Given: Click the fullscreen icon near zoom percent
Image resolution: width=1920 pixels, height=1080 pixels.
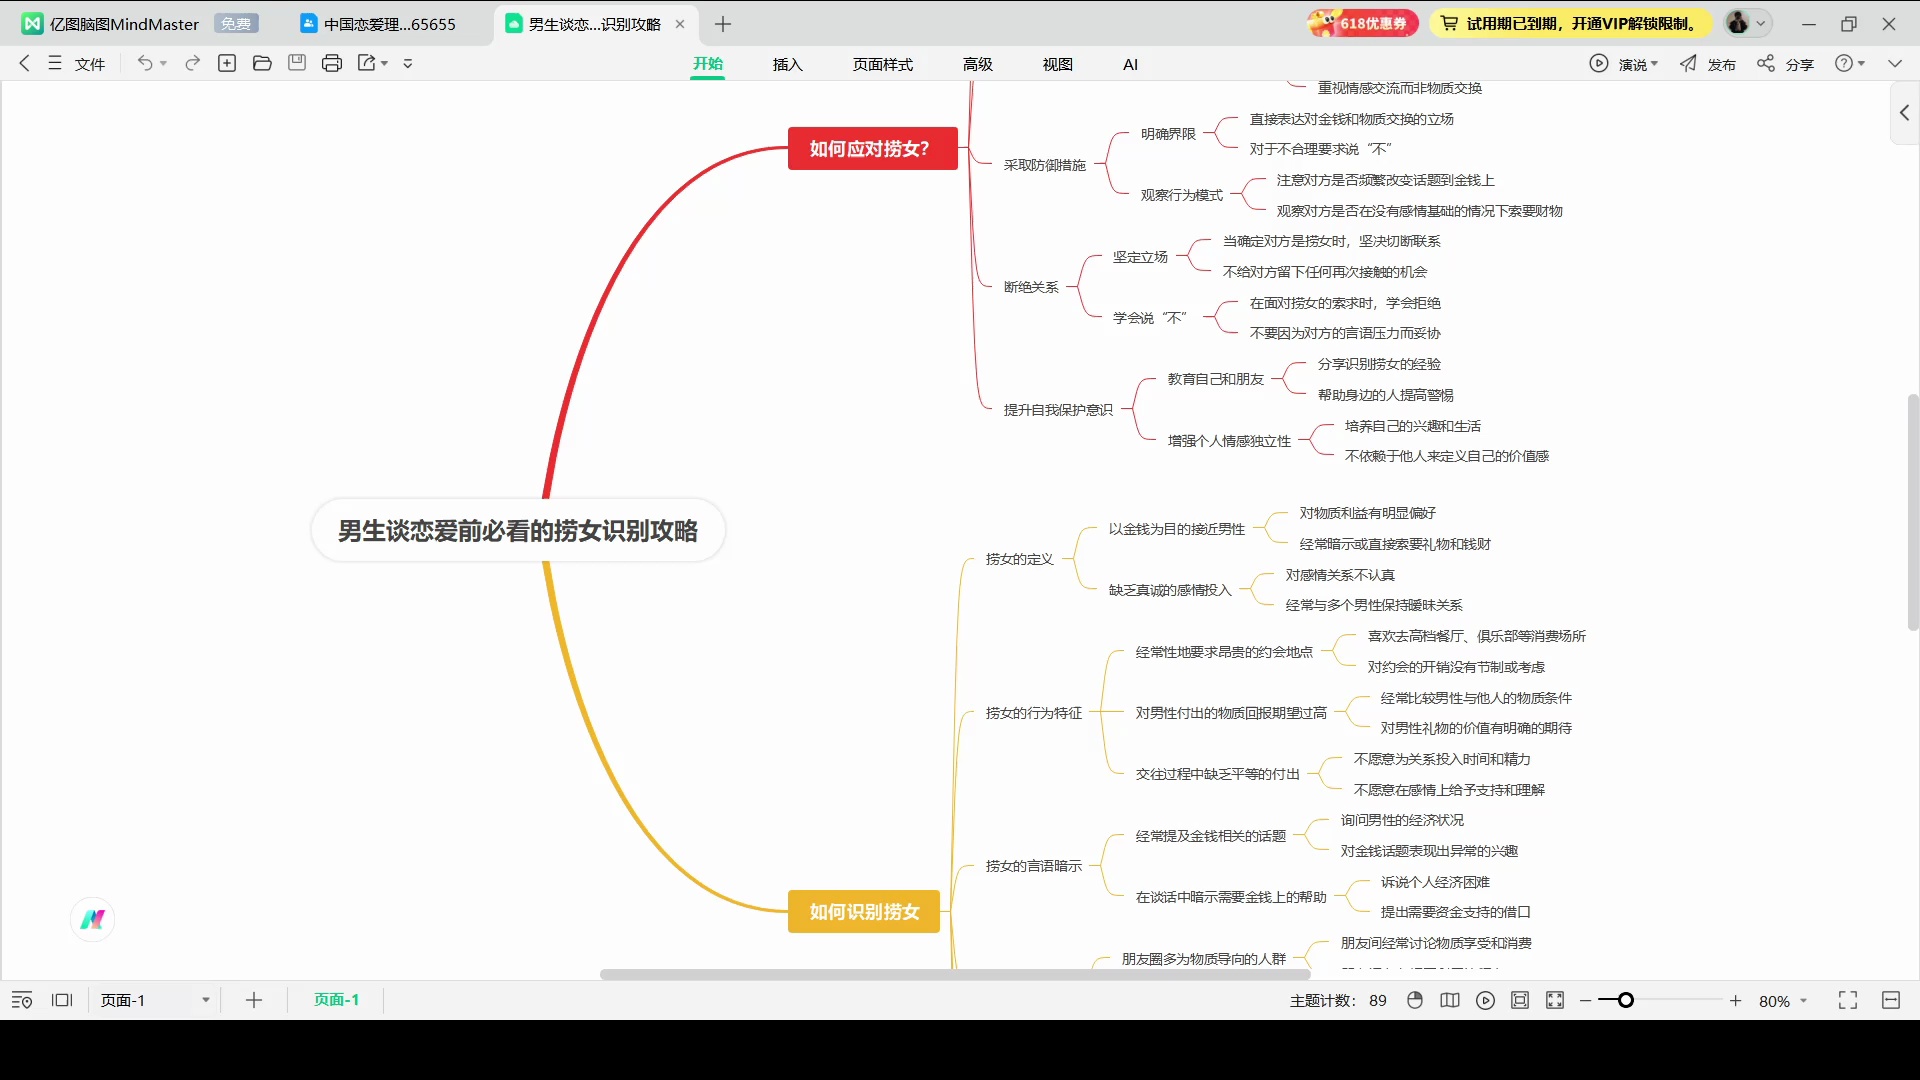Looking at the screenshot, I should click(x=1847, y=1000).
